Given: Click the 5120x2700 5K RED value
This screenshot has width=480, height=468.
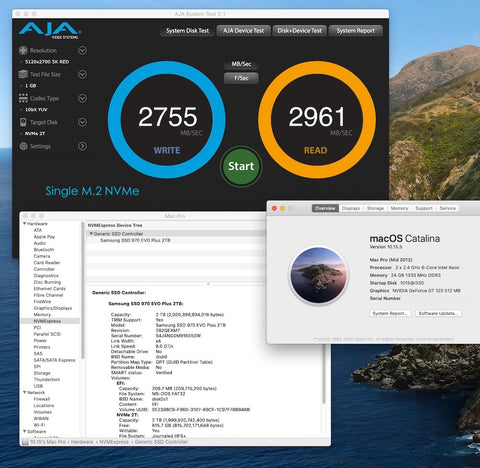Looking at the screenshot, I should pyautogui.click(x=47, y=62).
